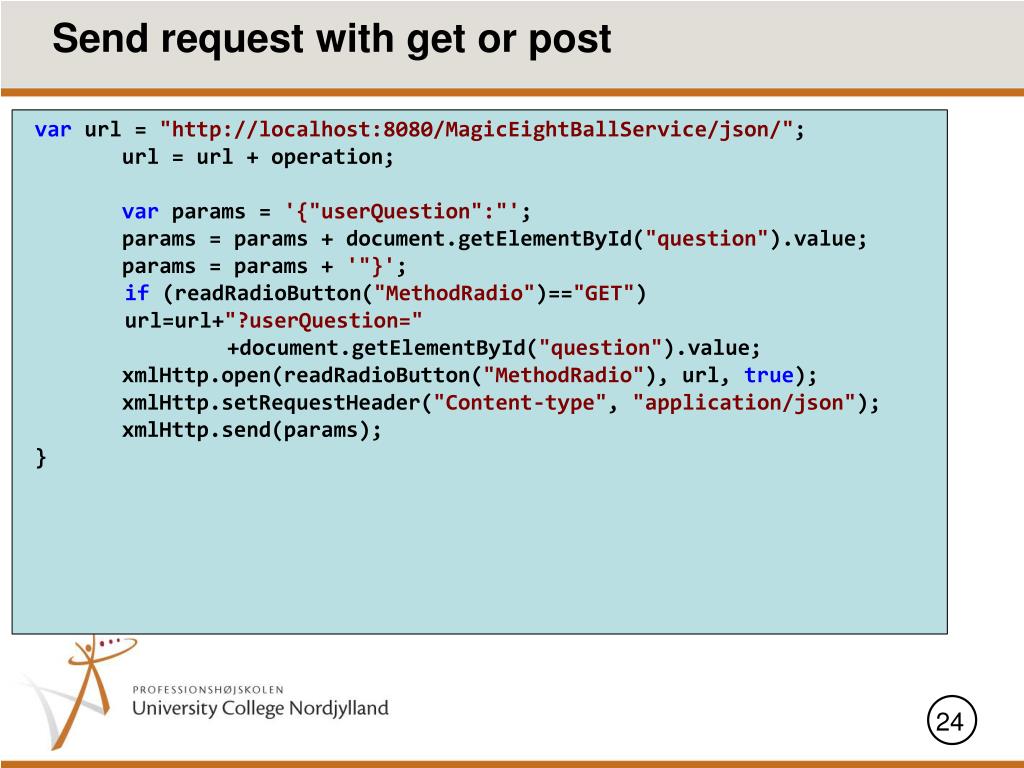Click the slide number 24 circle
The height and width of the screenshot is (768, 1024).
pyautogui.click(x=952, y=720)
